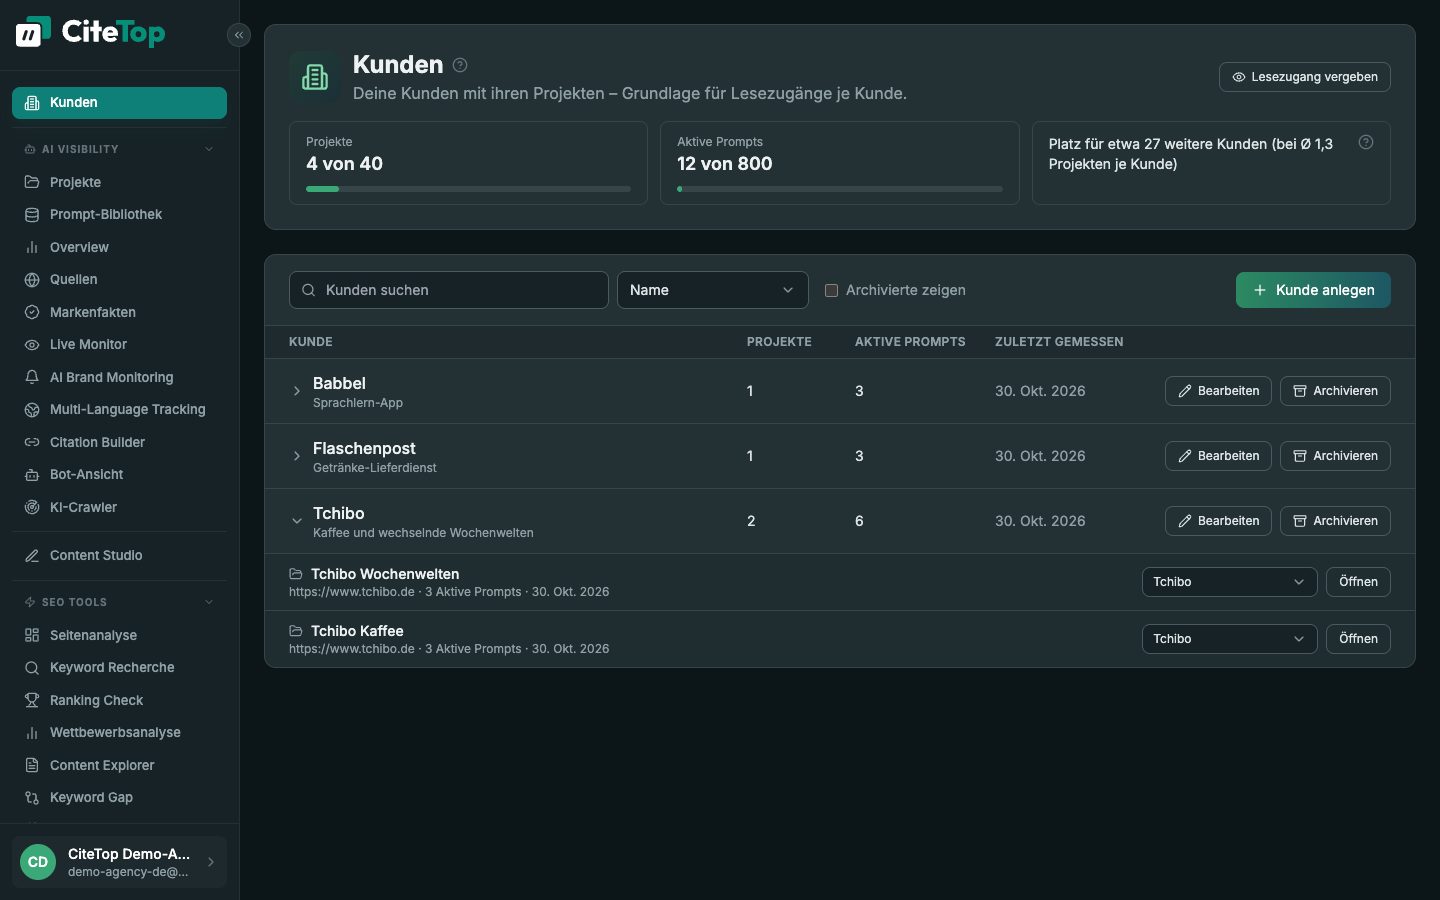
Task: Click the folder icon beside Tchibo Wochenwelten
Action: [296, 574]
